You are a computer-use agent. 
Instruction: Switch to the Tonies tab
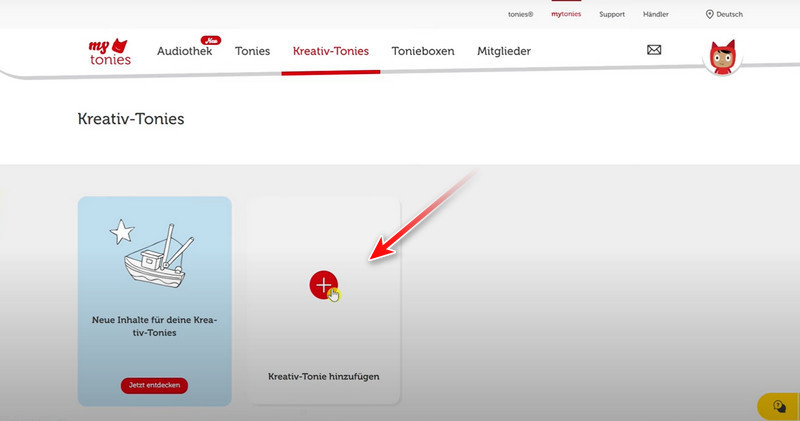click(253, 51)
